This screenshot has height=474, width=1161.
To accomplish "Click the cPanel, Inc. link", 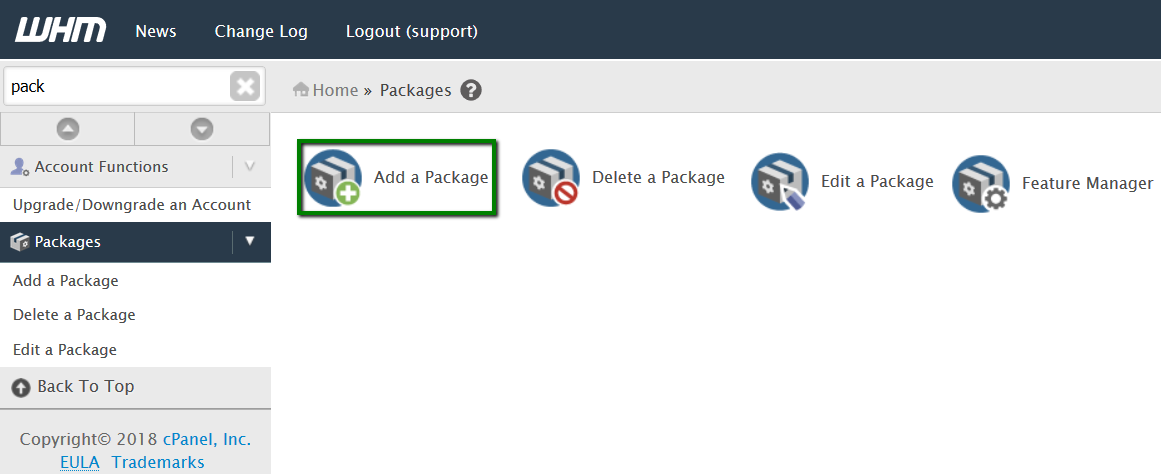I will pyautogui.click(x=207, y=440).
